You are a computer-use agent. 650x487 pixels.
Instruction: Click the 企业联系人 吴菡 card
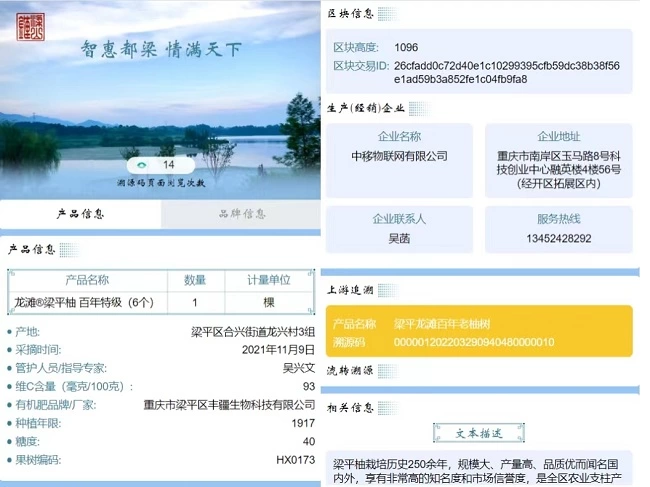pyautogui.click(x=399, y=230)
